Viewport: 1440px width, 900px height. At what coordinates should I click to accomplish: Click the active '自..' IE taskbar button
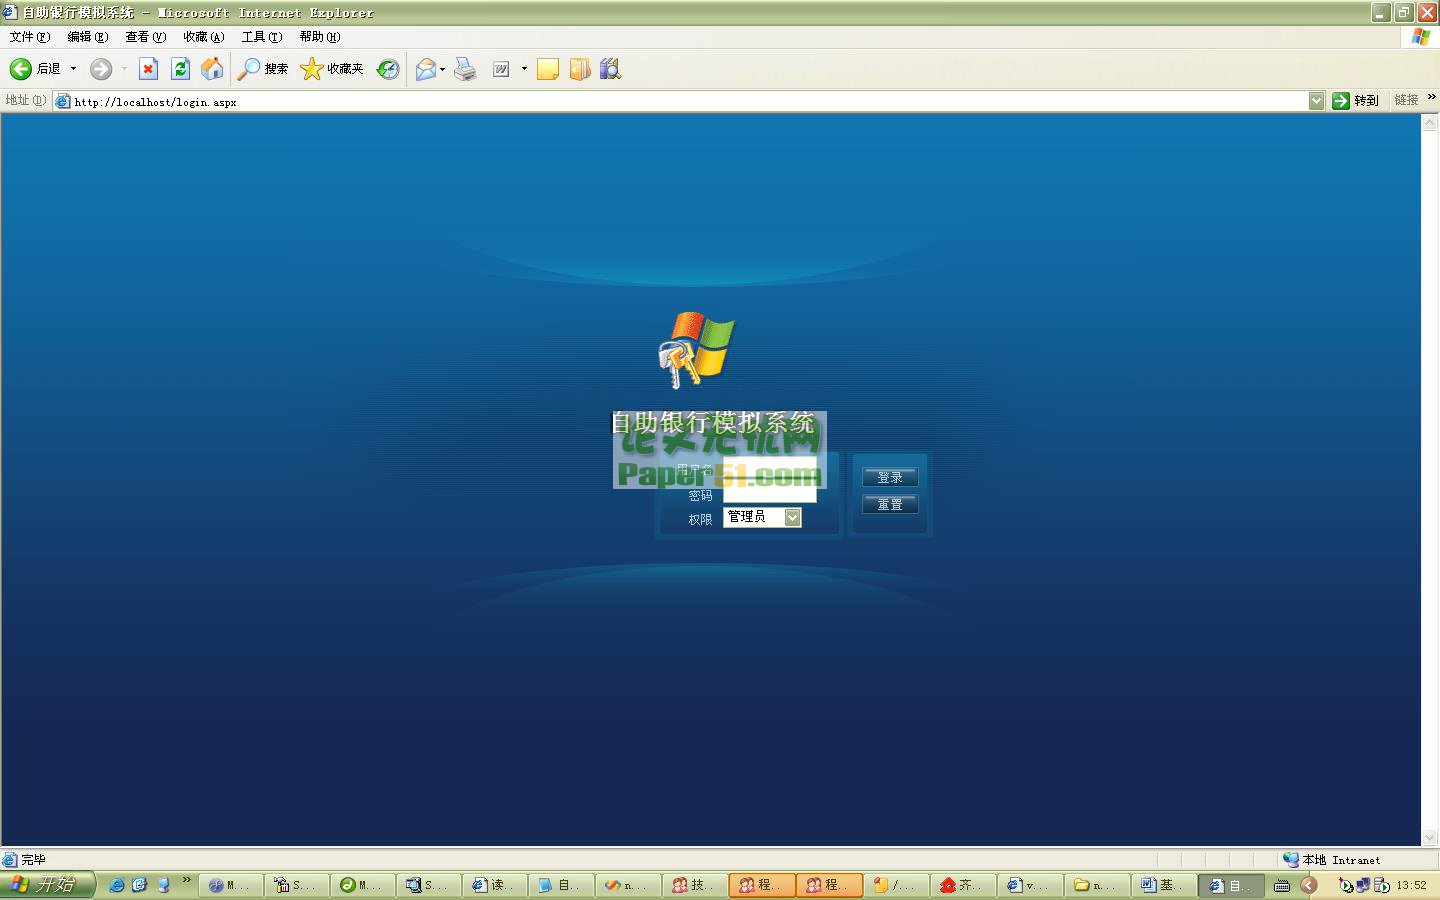[x=1229, y=885]
